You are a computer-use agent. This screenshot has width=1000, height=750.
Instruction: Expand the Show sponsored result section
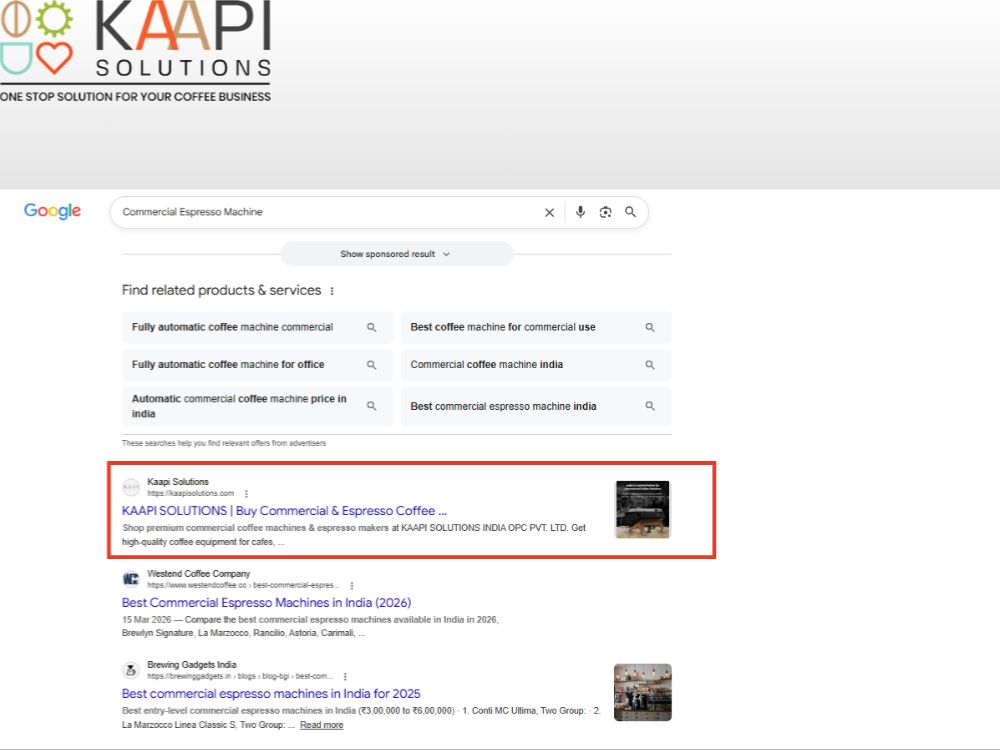pos(396,254)
